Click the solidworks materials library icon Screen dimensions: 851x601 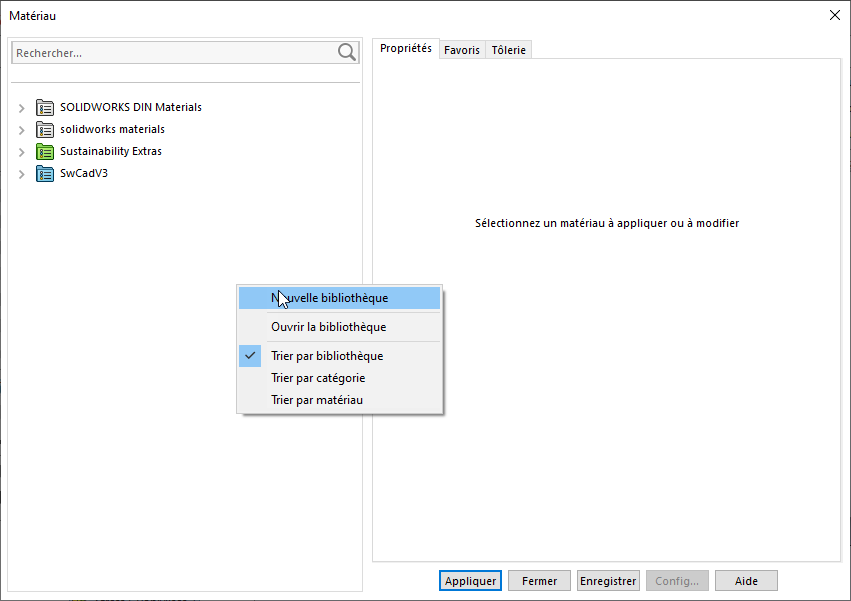pyautogui.click(x=45, y=129)
